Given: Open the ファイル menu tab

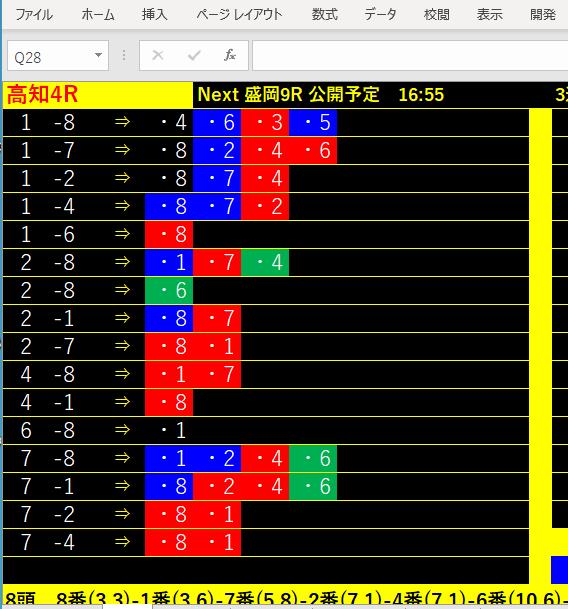Looking at the screenshot, I should pos(34,15).
